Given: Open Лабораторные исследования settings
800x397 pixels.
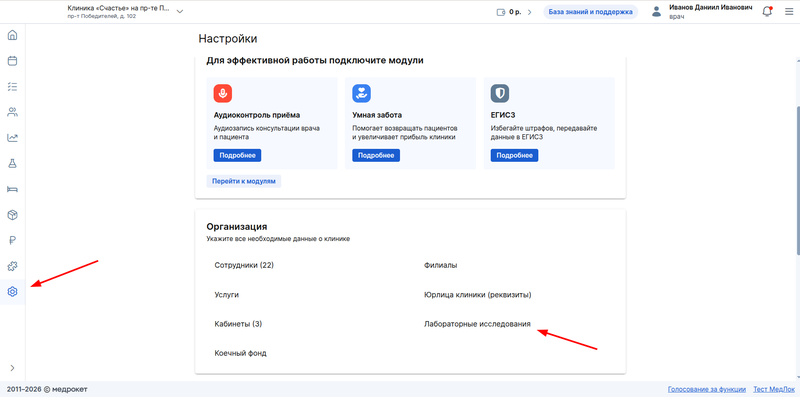Looking at the screenshot, I should (x=477, y=324).
